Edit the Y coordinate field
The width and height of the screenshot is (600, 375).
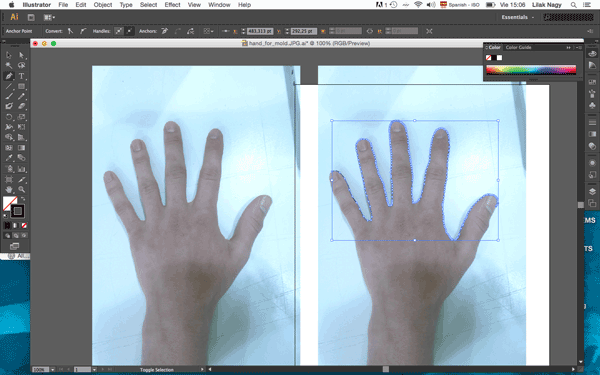point(303,31)
